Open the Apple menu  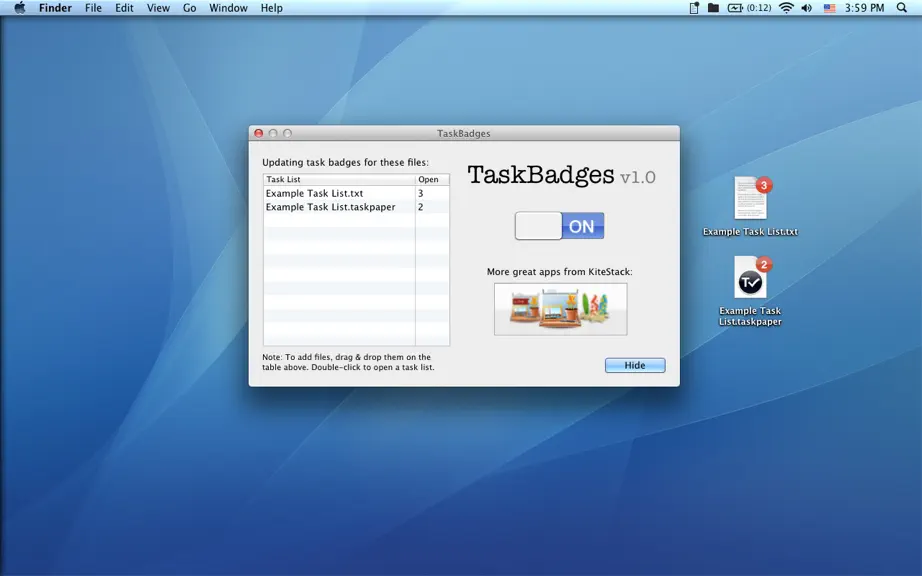(19, 8)
